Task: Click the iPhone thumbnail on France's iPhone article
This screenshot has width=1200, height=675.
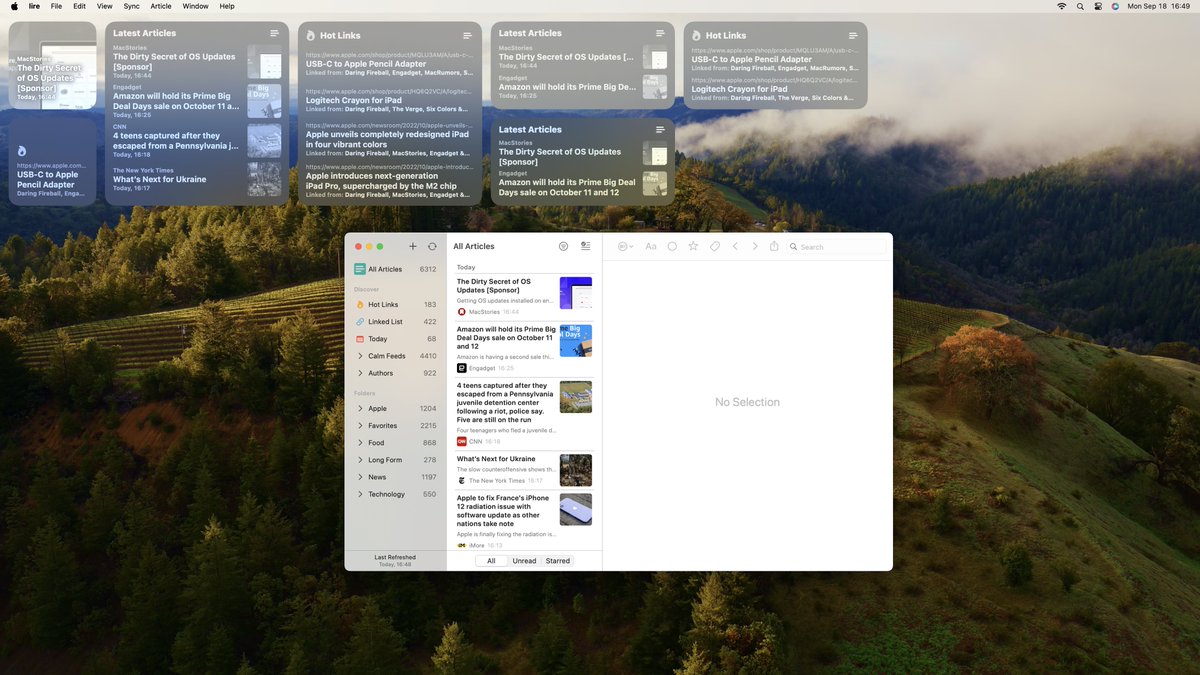Action: [x=576, y=509]
